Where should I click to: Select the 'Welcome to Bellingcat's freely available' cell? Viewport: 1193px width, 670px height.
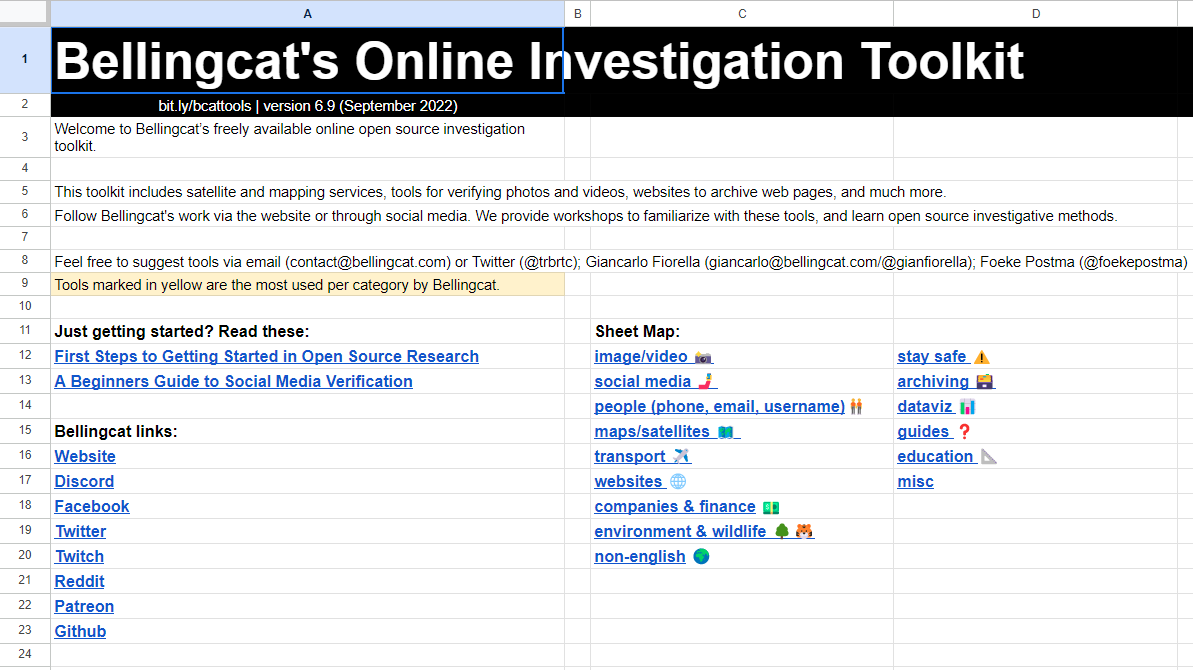[x=307, y=138]
